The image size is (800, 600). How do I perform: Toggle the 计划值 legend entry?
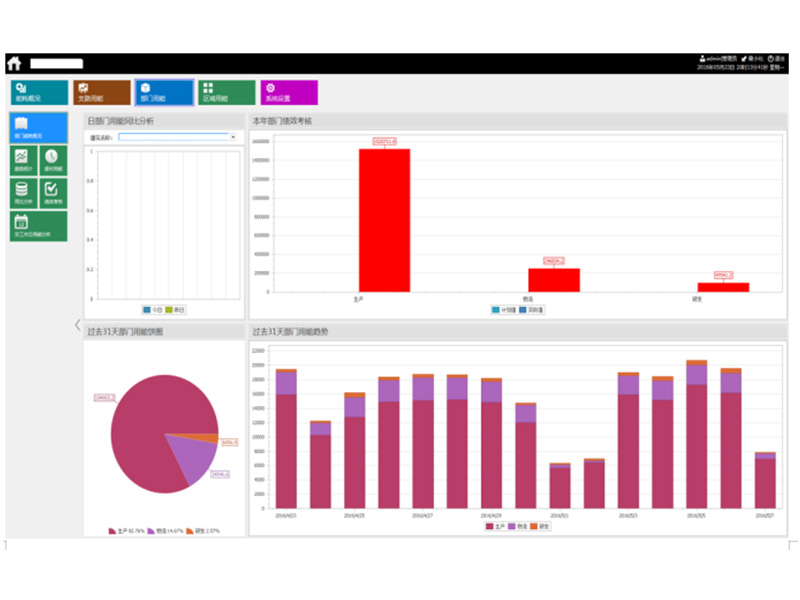click(504, 310)
